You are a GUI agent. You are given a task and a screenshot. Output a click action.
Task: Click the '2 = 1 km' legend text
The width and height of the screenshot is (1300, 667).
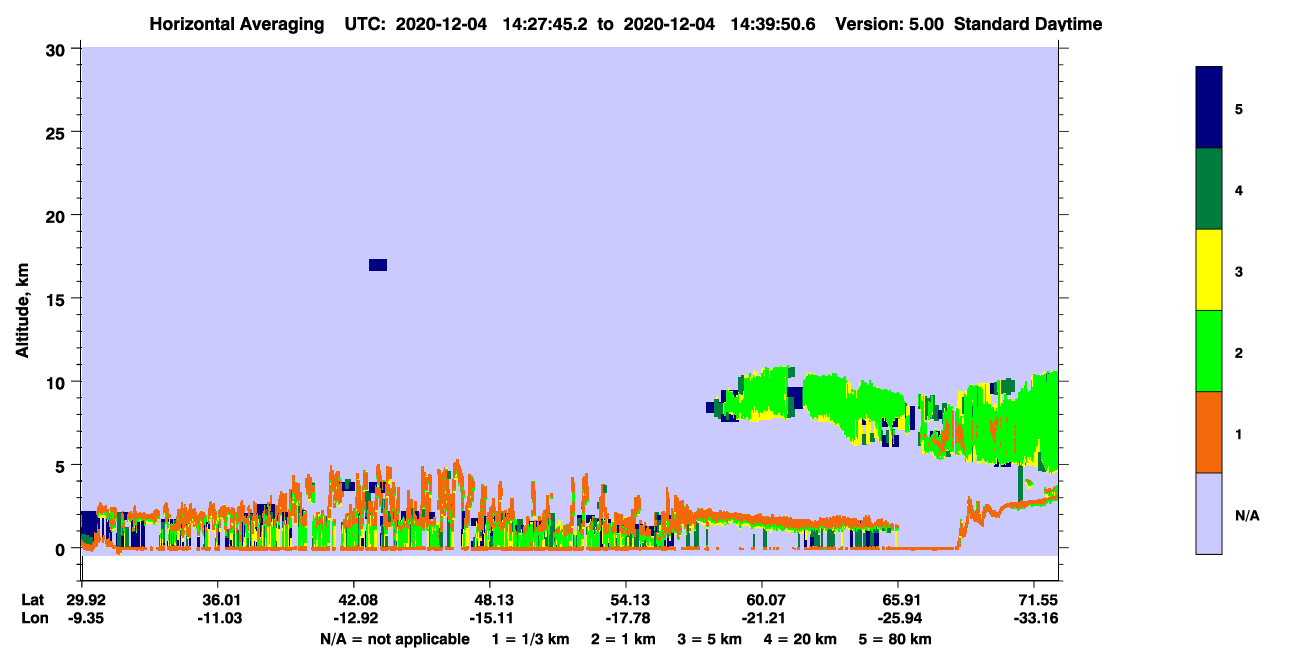(x=623, y=639)
